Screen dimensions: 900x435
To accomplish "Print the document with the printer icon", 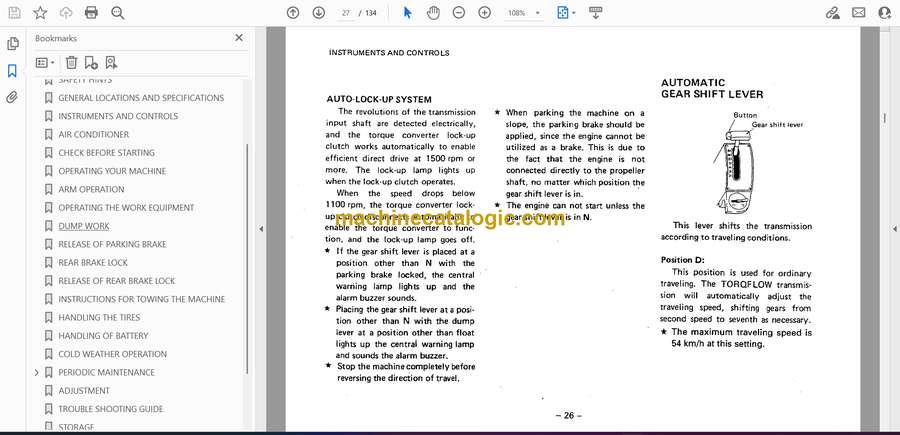I will (91, 13).
